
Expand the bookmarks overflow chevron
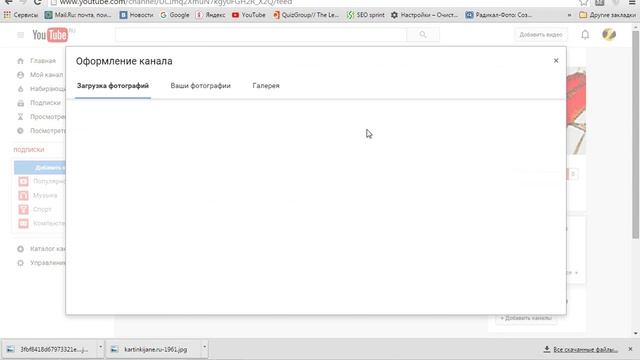coord(569,15)
